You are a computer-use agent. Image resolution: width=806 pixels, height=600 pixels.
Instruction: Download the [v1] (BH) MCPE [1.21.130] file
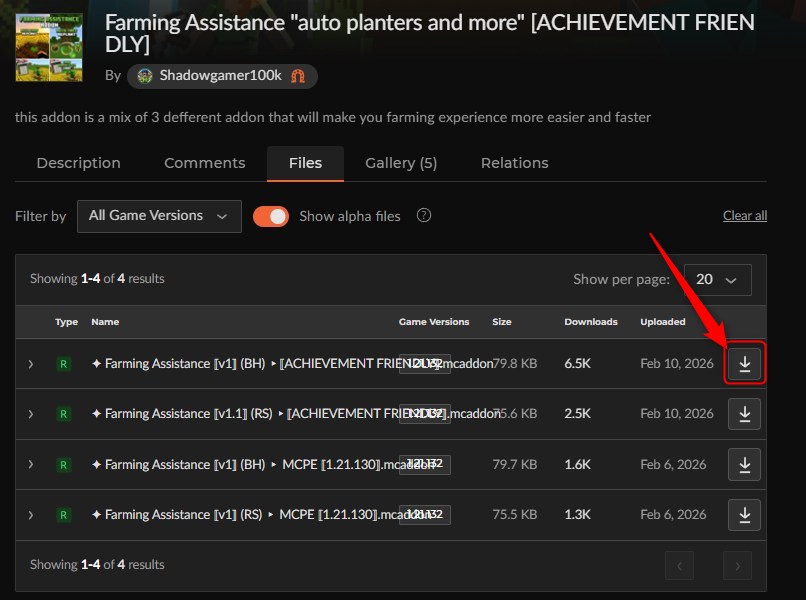coord(744,464)
